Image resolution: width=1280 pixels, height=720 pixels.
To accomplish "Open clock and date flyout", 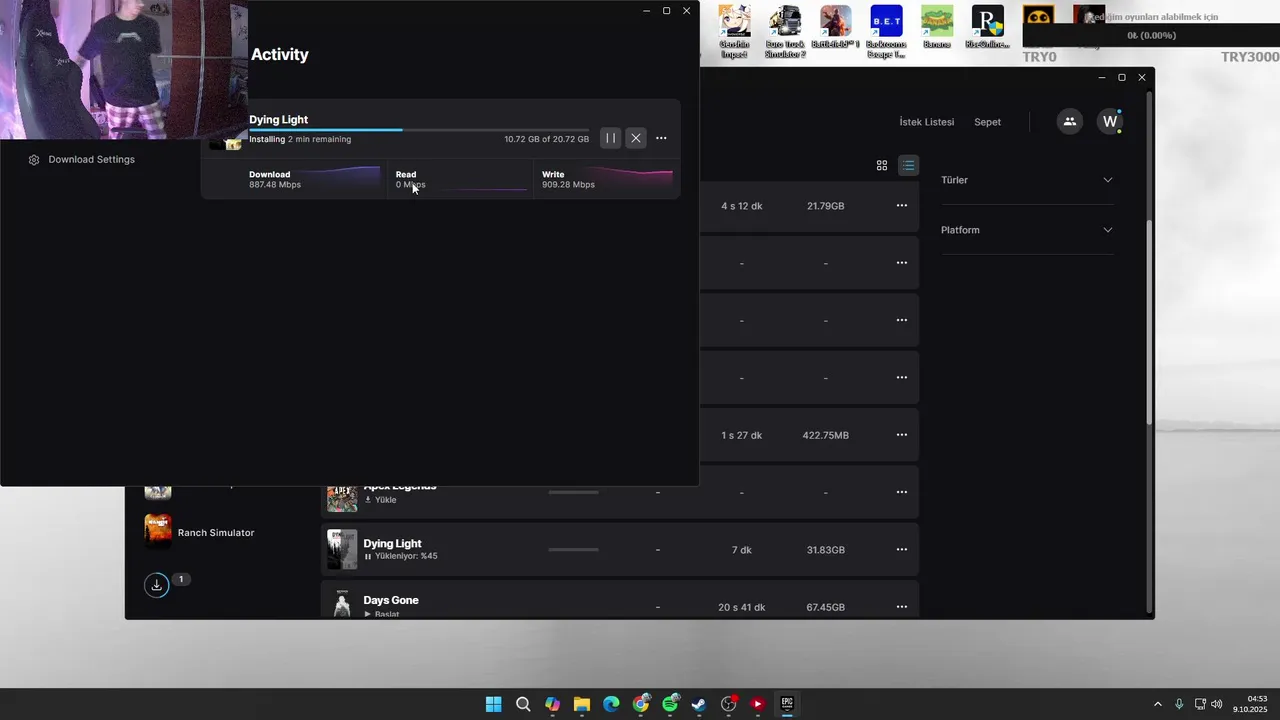I will pos(1250,704).
